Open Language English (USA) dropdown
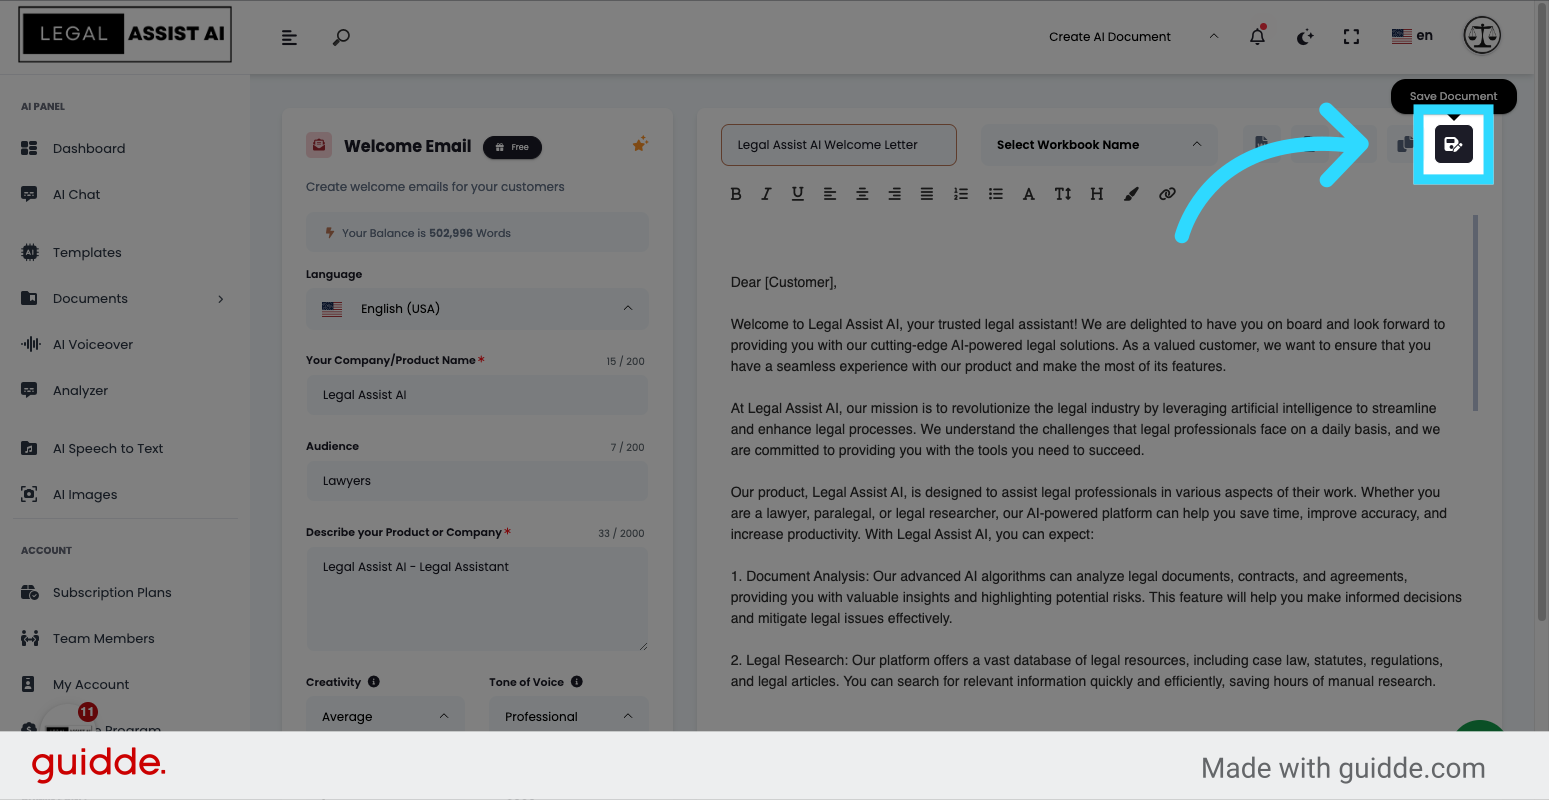 coord(477,309)
